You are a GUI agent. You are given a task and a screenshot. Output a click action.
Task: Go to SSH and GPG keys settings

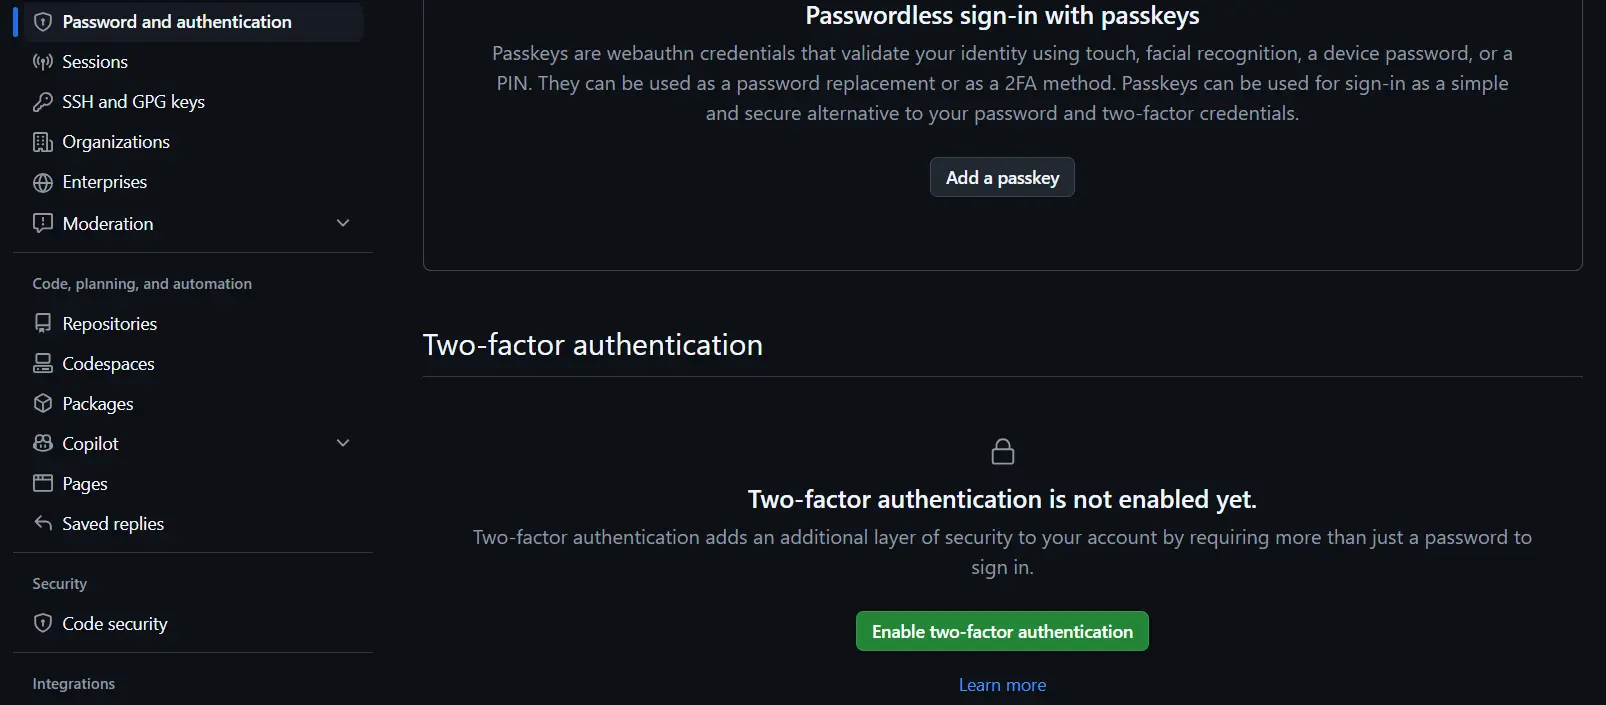(x=133, y=102)
